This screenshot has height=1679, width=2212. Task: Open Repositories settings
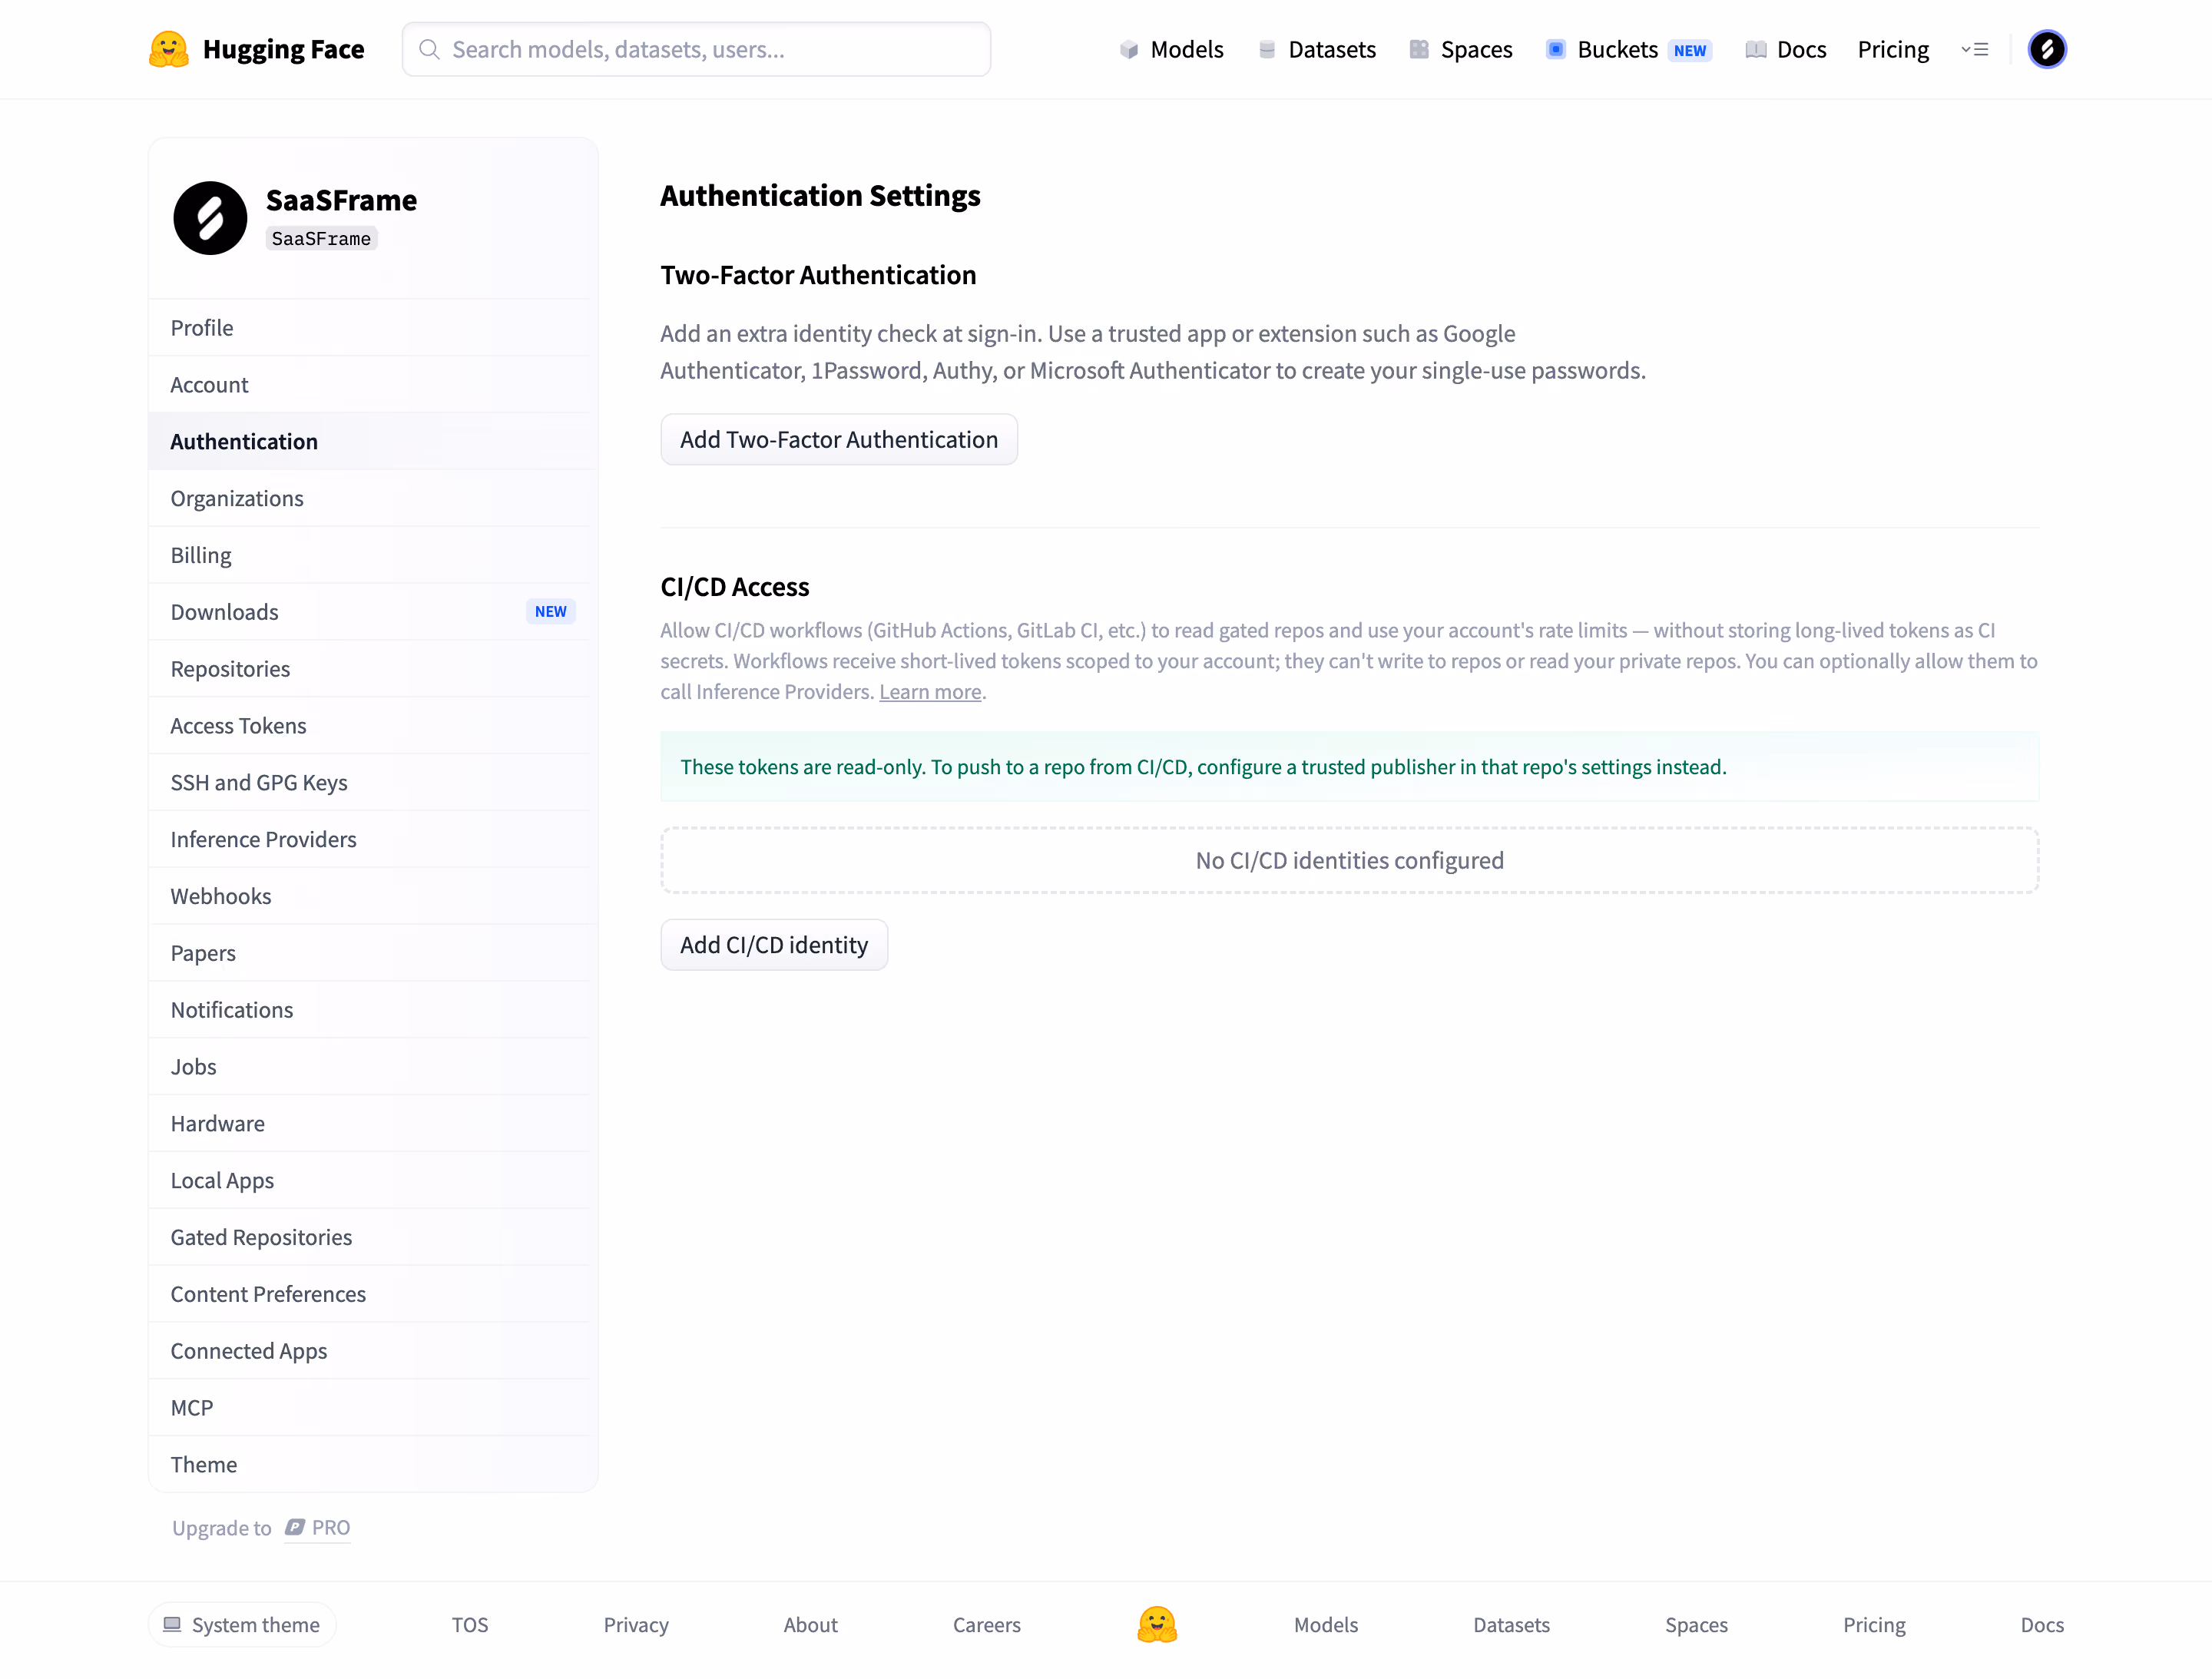tap(373, 669)
